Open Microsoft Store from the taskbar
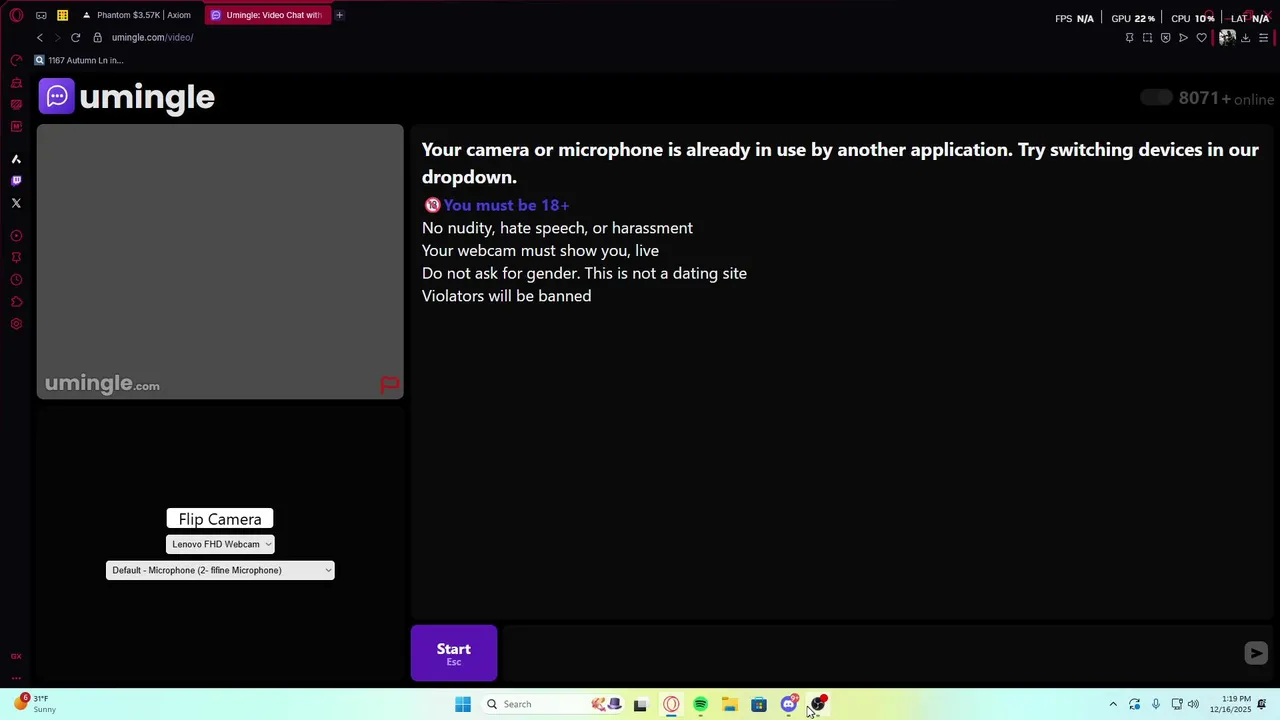The height and width of the screenshot is (720, 1280). [x=759, y=704]
